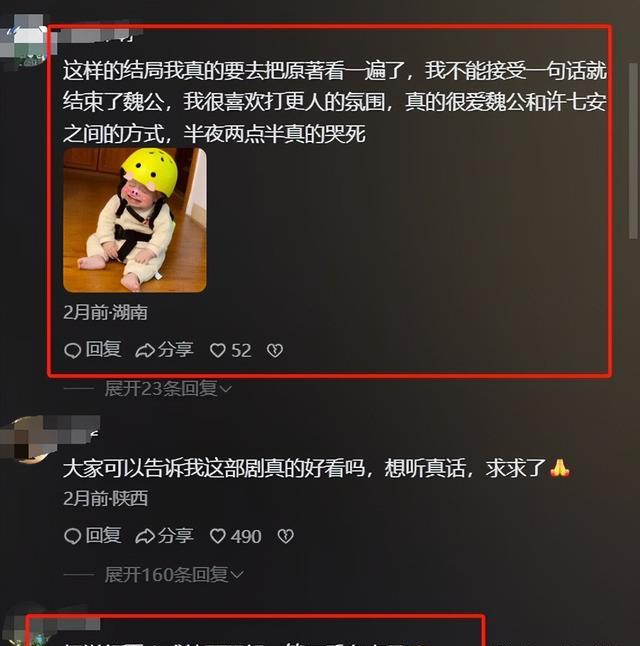640x646 pixels.
Task: Reply to the Shaanxi comment
Action: tap(93, 536)
